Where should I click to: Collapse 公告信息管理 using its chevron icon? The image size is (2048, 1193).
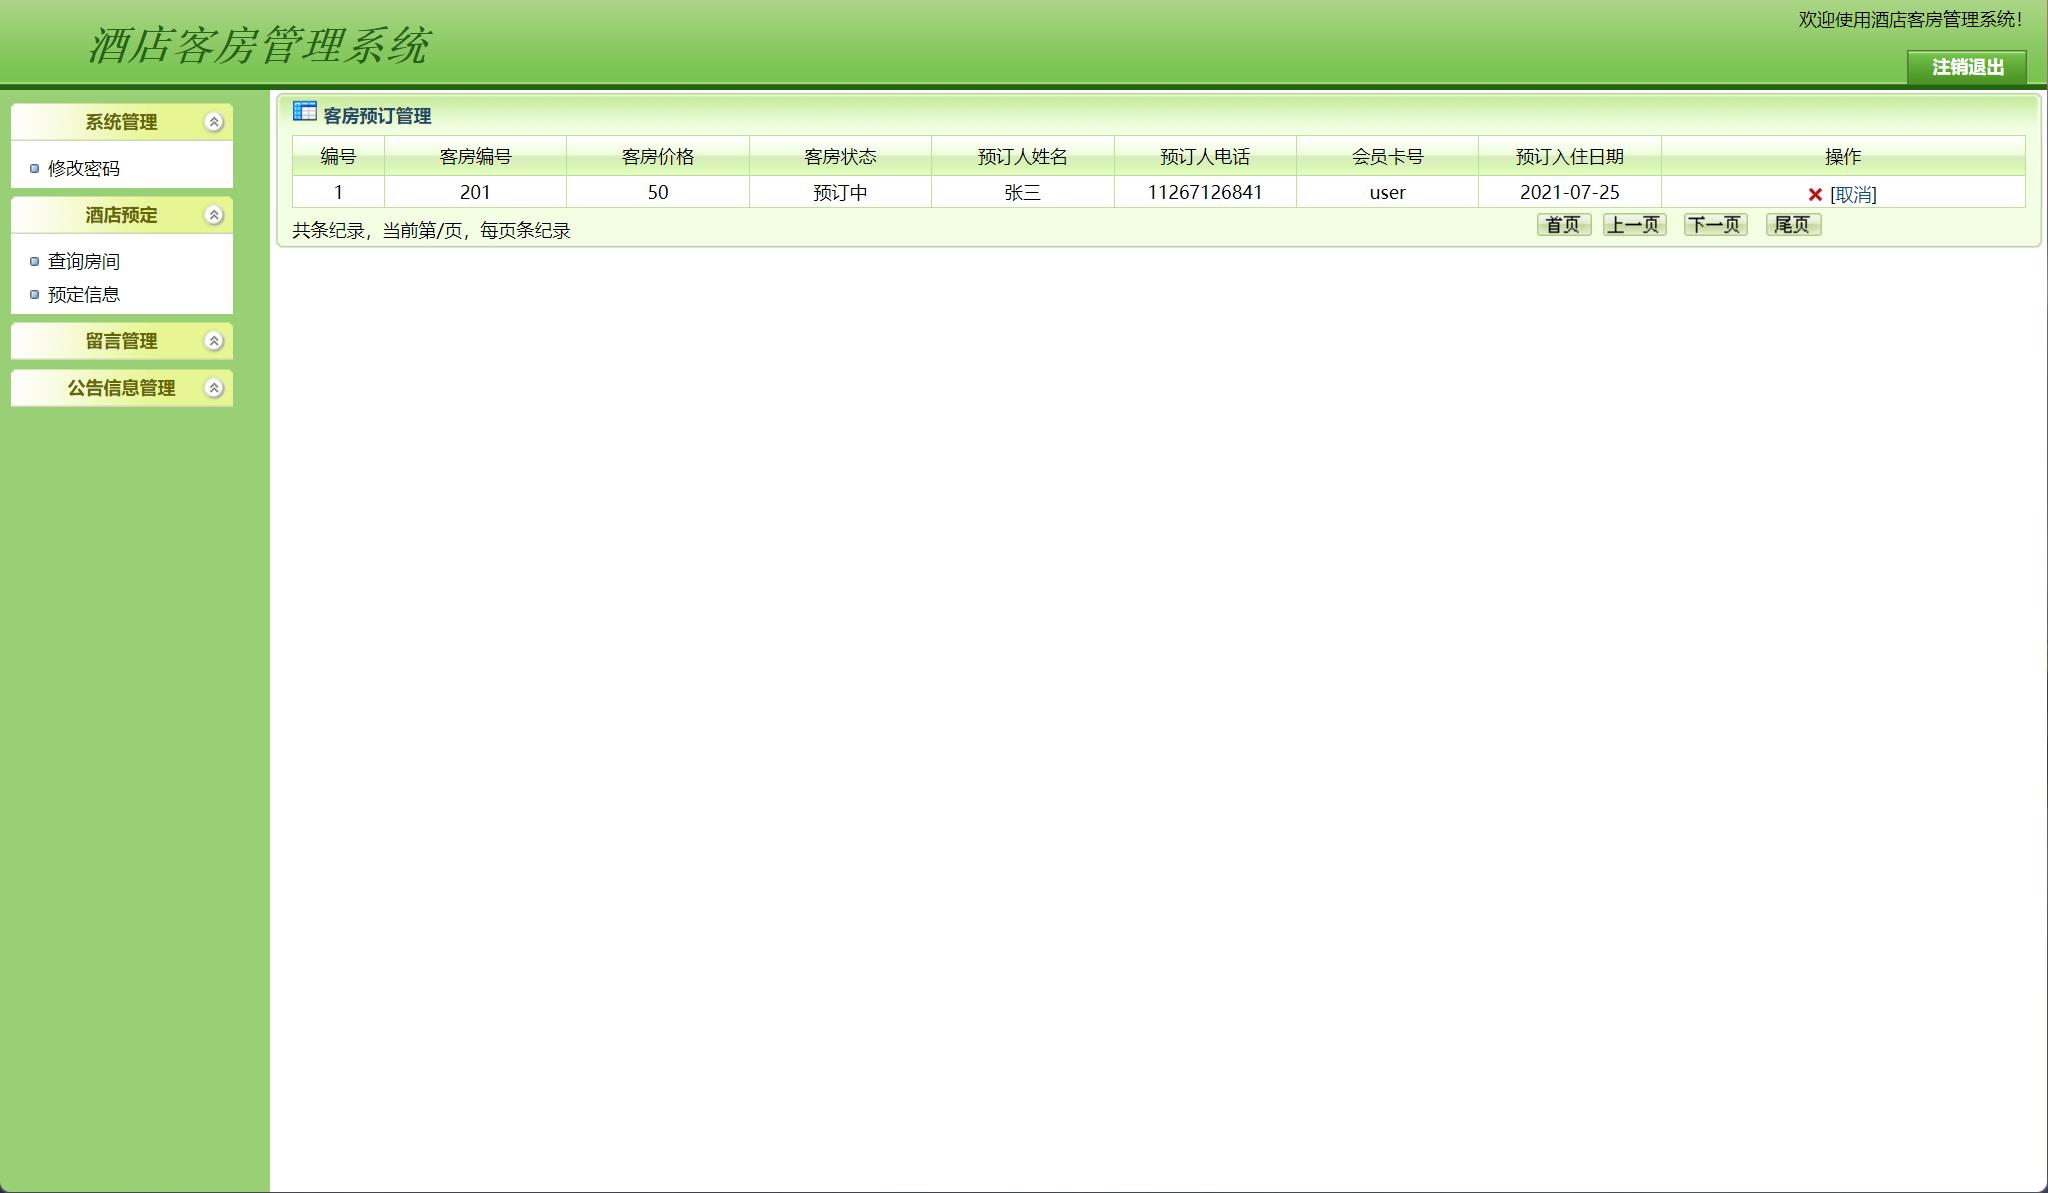coord(212,387)
